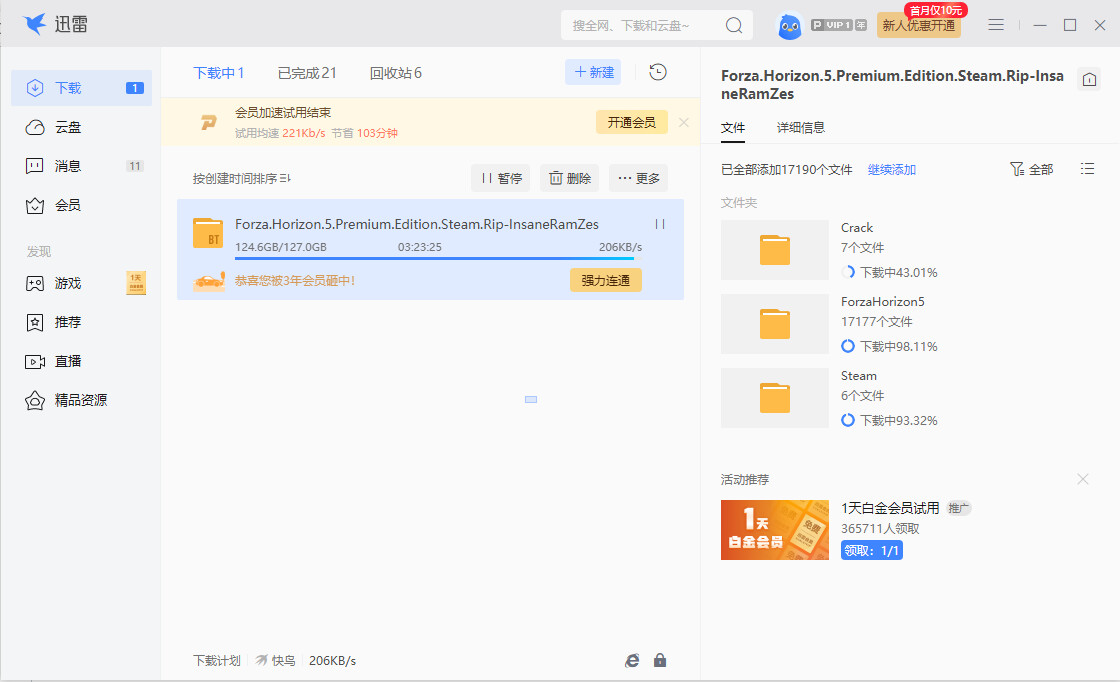Open the 1天白金会员 promo thumbnail

pos(774,530)
